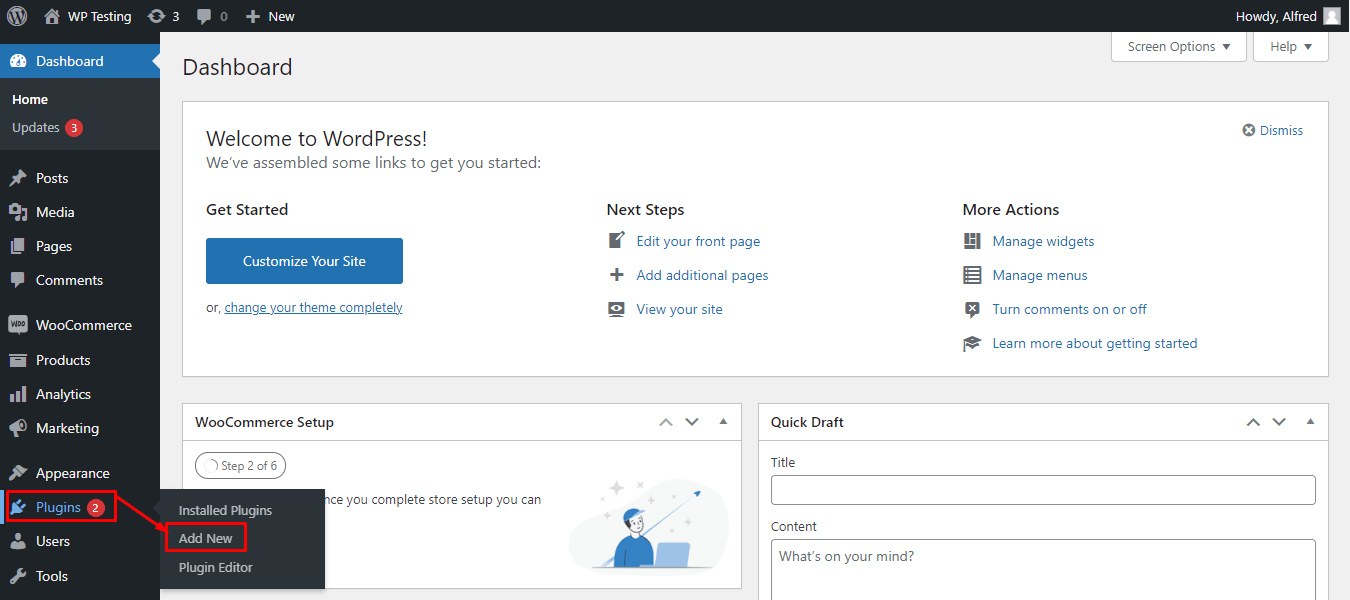The image size is (1350, 600).
Task: Click Alfred's user avatar
Action: [1331, 16]
